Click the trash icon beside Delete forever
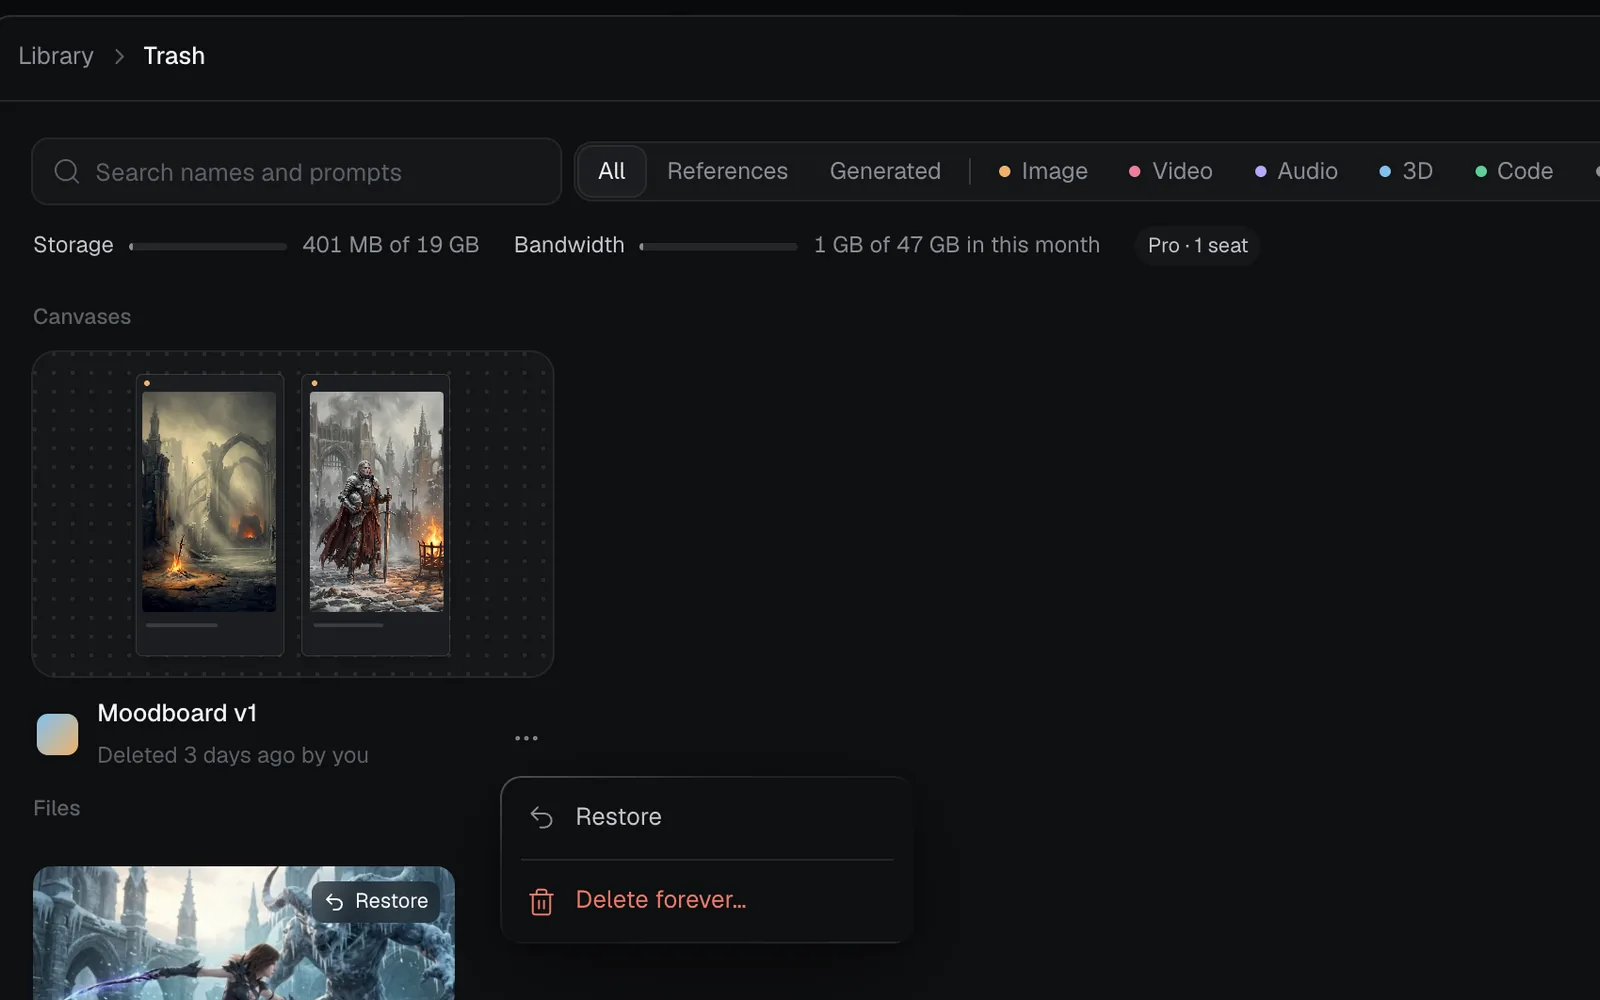Viewport: 1600px width, 1000px height. (541, 901)
